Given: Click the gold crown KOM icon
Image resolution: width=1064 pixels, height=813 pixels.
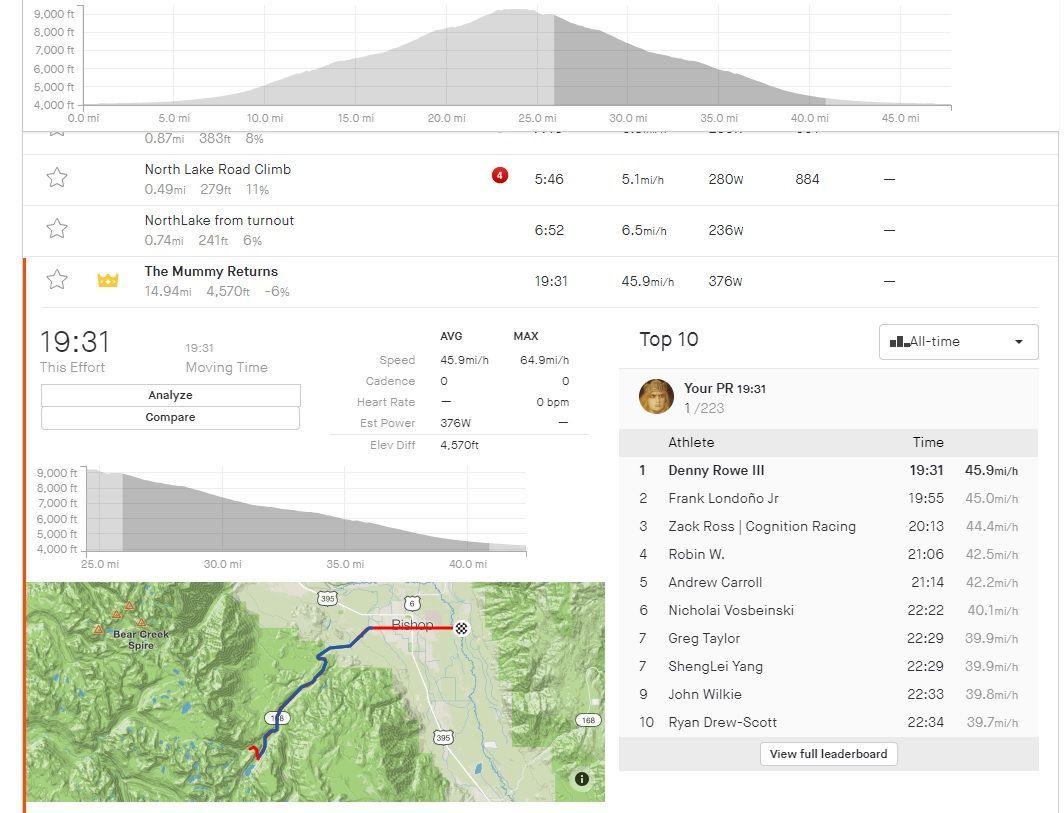Looking at the screenshot, I should pyautogui.click(x=108, y=280).
